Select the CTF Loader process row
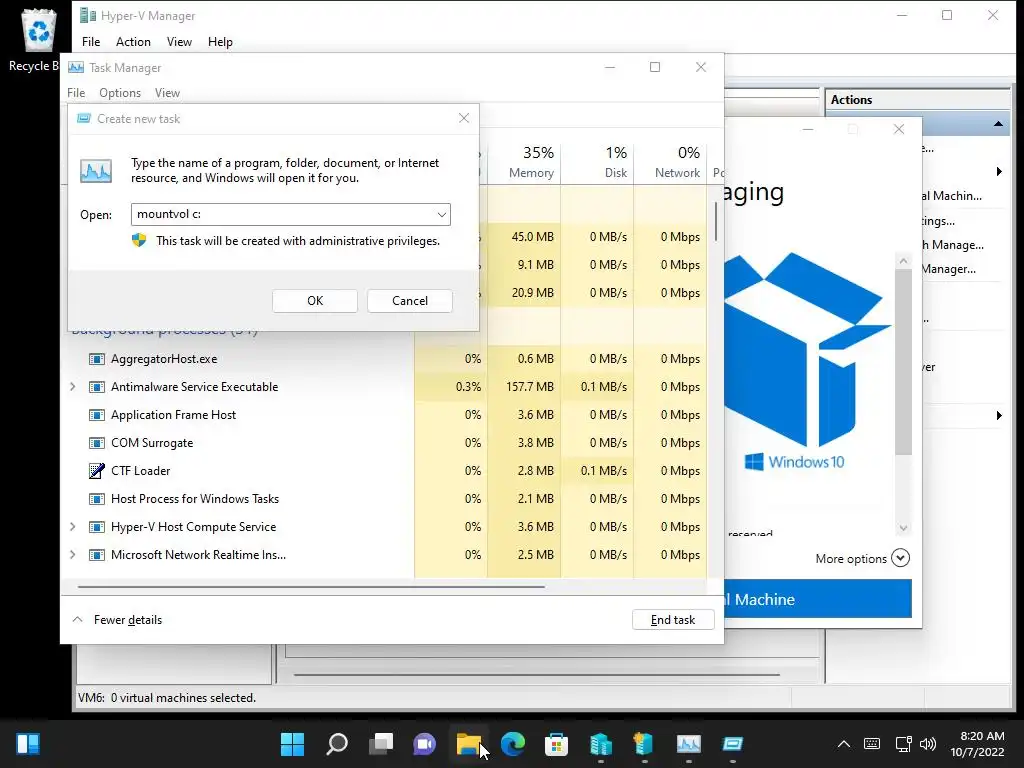Image resolution: width=1024 pixels, height=768 pixels. coord(385,471)
